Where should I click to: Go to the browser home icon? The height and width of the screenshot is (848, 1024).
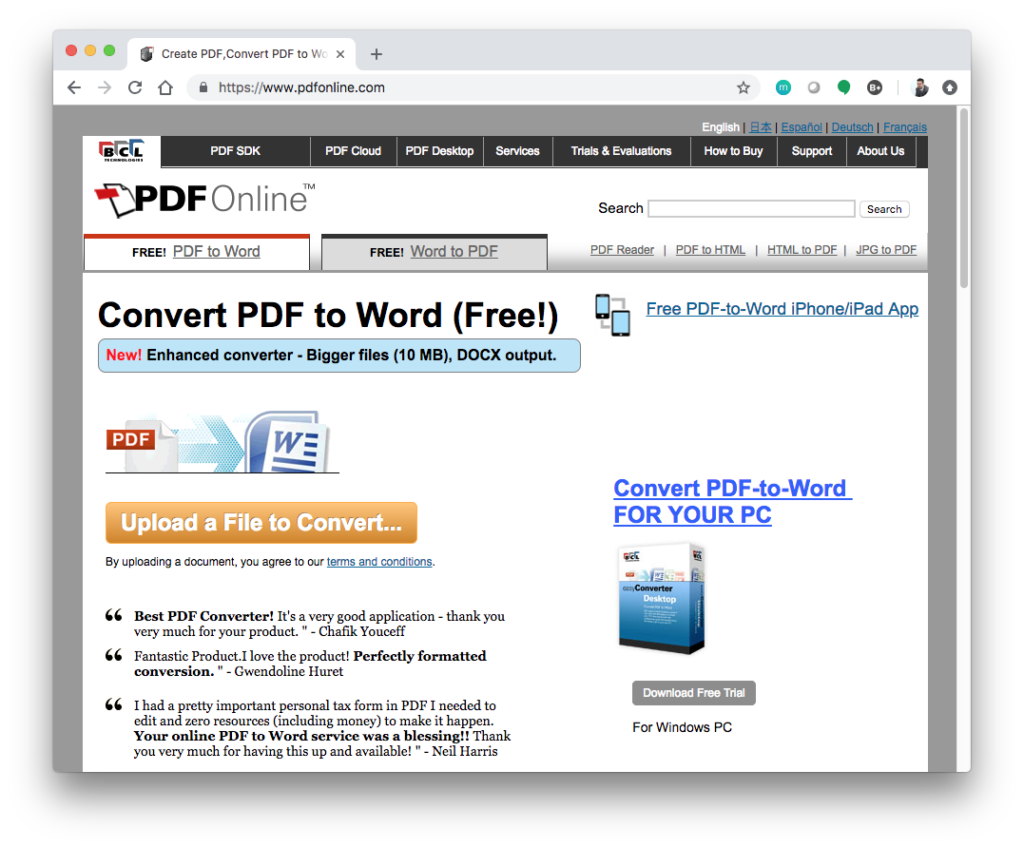(x=166, y=88)
